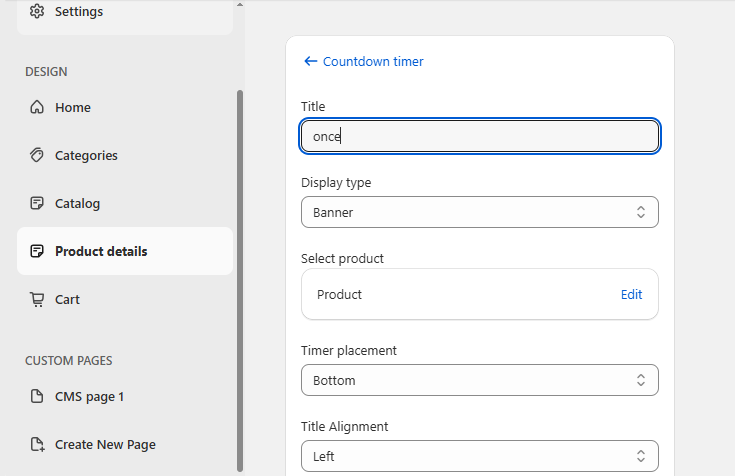The width and height of the screenshot is (735, 476).
Task: Select Catalog from the Design menu
Action: pyautogui.click(x=125, y=203)
